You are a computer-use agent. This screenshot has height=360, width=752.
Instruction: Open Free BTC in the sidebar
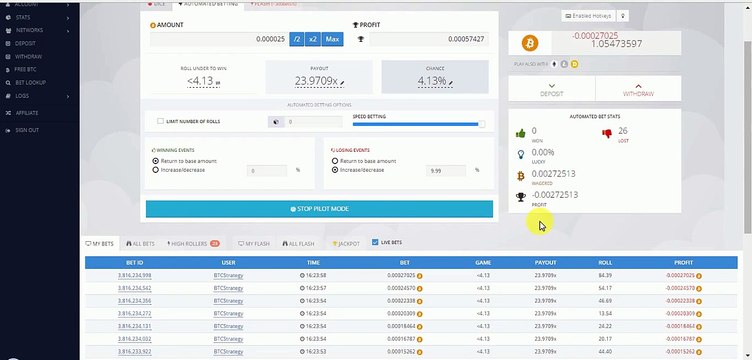click(26, 70)
